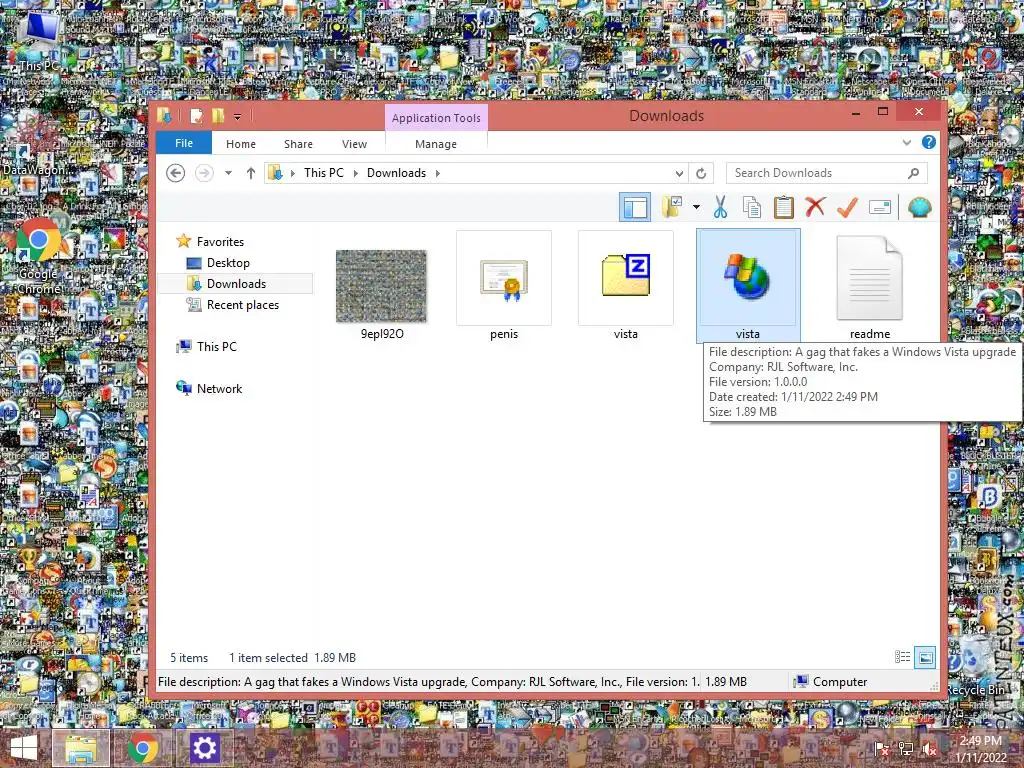The width and height of the screenshot is (1024, 768).
Task: Switch to the View ribbon tab
Action: [x=355, y=144]
